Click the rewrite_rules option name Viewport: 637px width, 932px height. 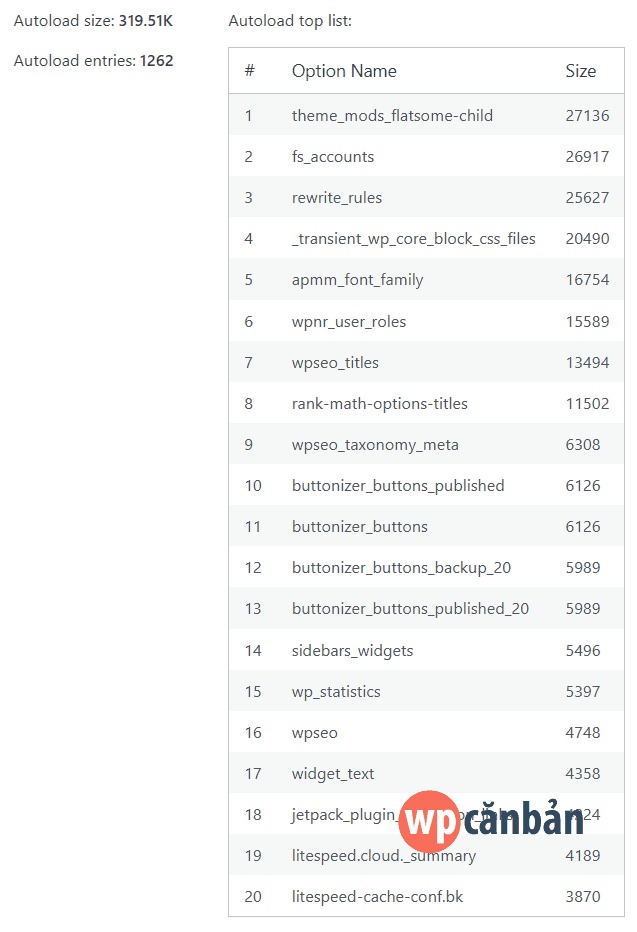tap(336, 197)
